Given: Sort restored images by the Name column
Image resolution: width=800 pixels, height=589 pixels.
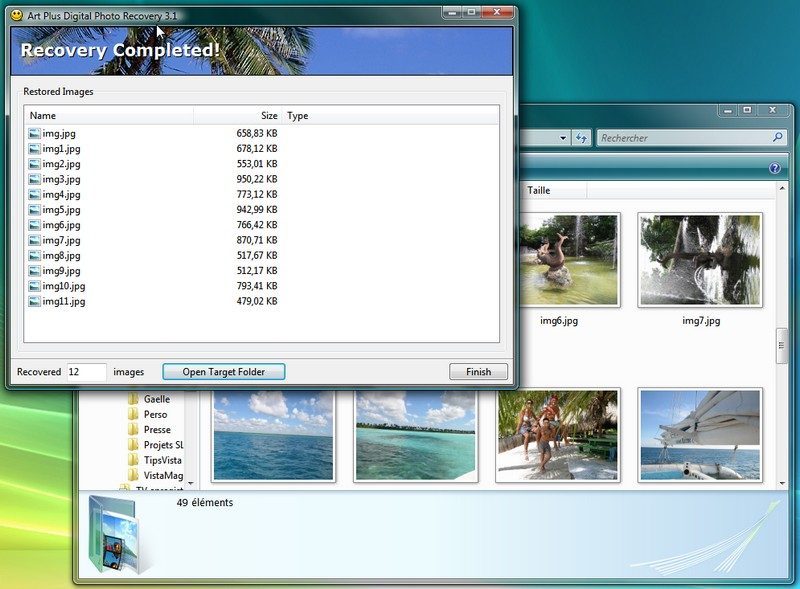Looking at the screenshot, I should pyautogui.click(x=109, y=116).
